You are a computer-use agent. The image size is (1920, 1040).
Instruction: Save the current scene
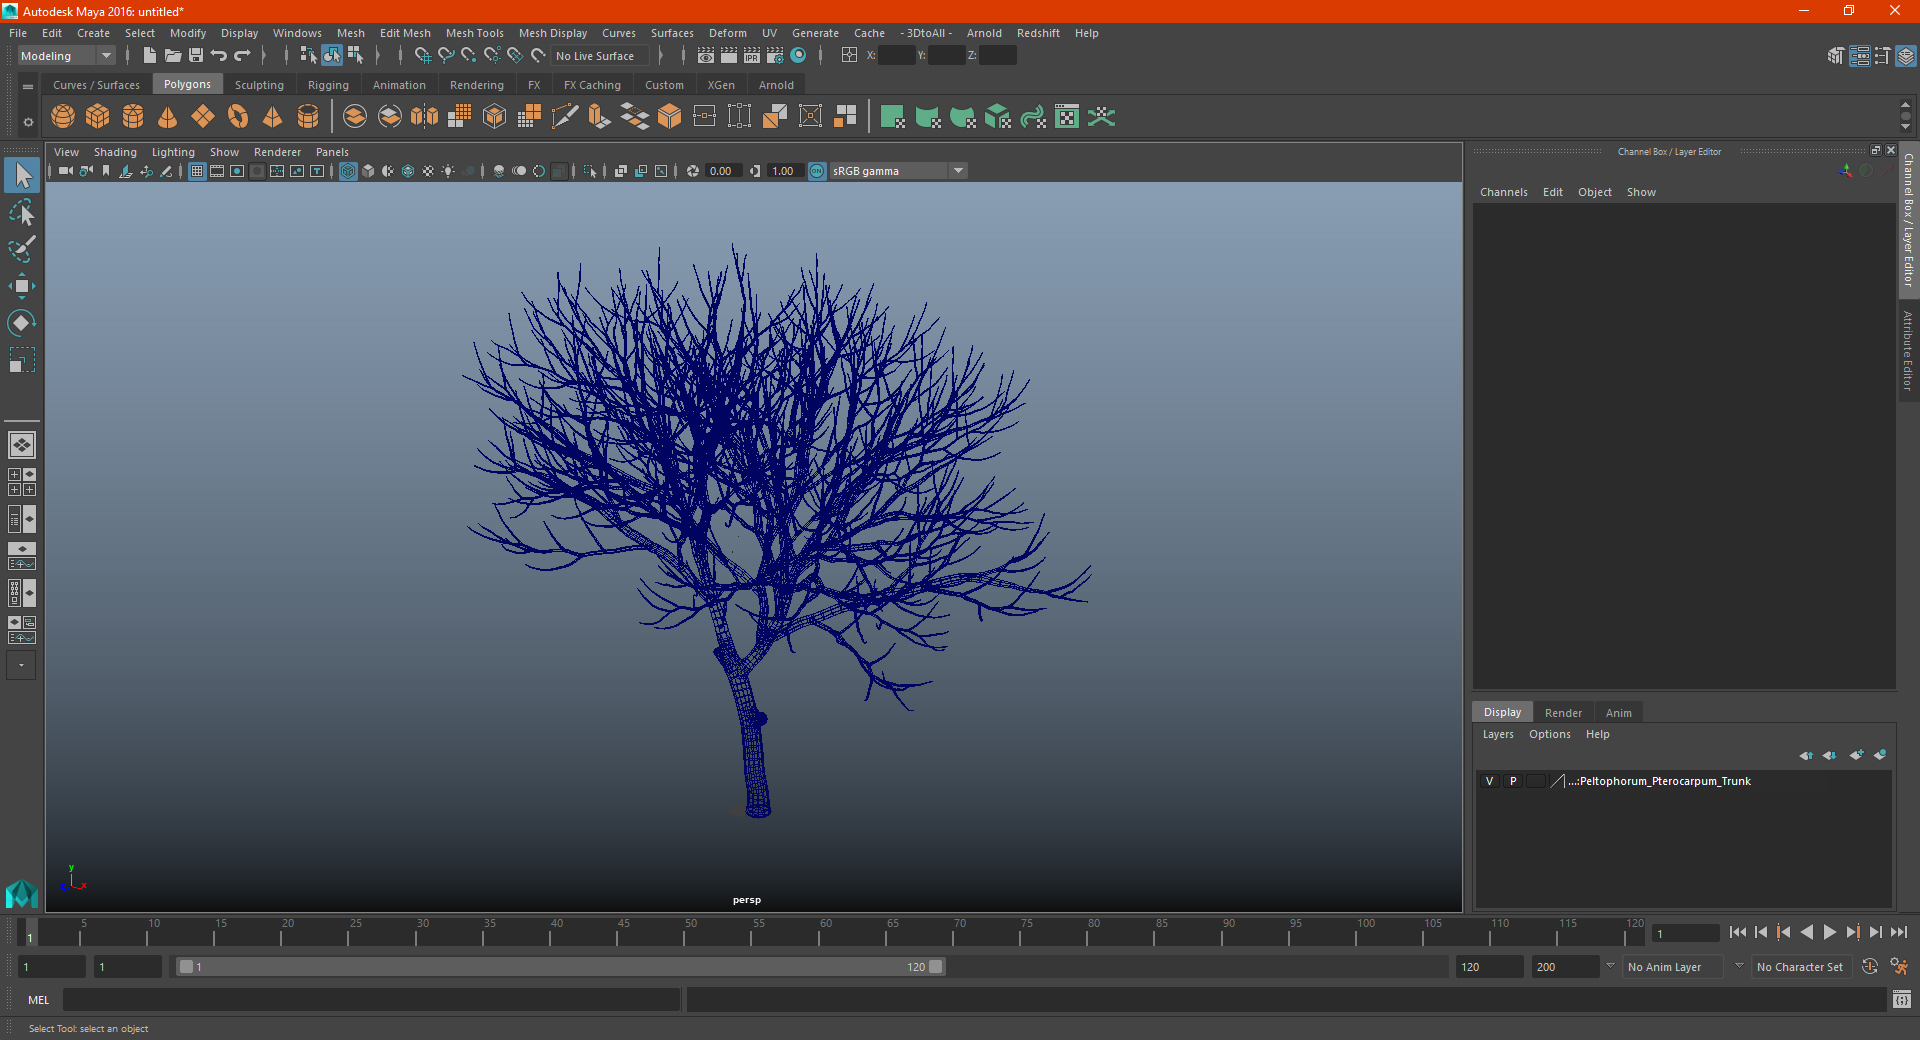tap(195, 56)
